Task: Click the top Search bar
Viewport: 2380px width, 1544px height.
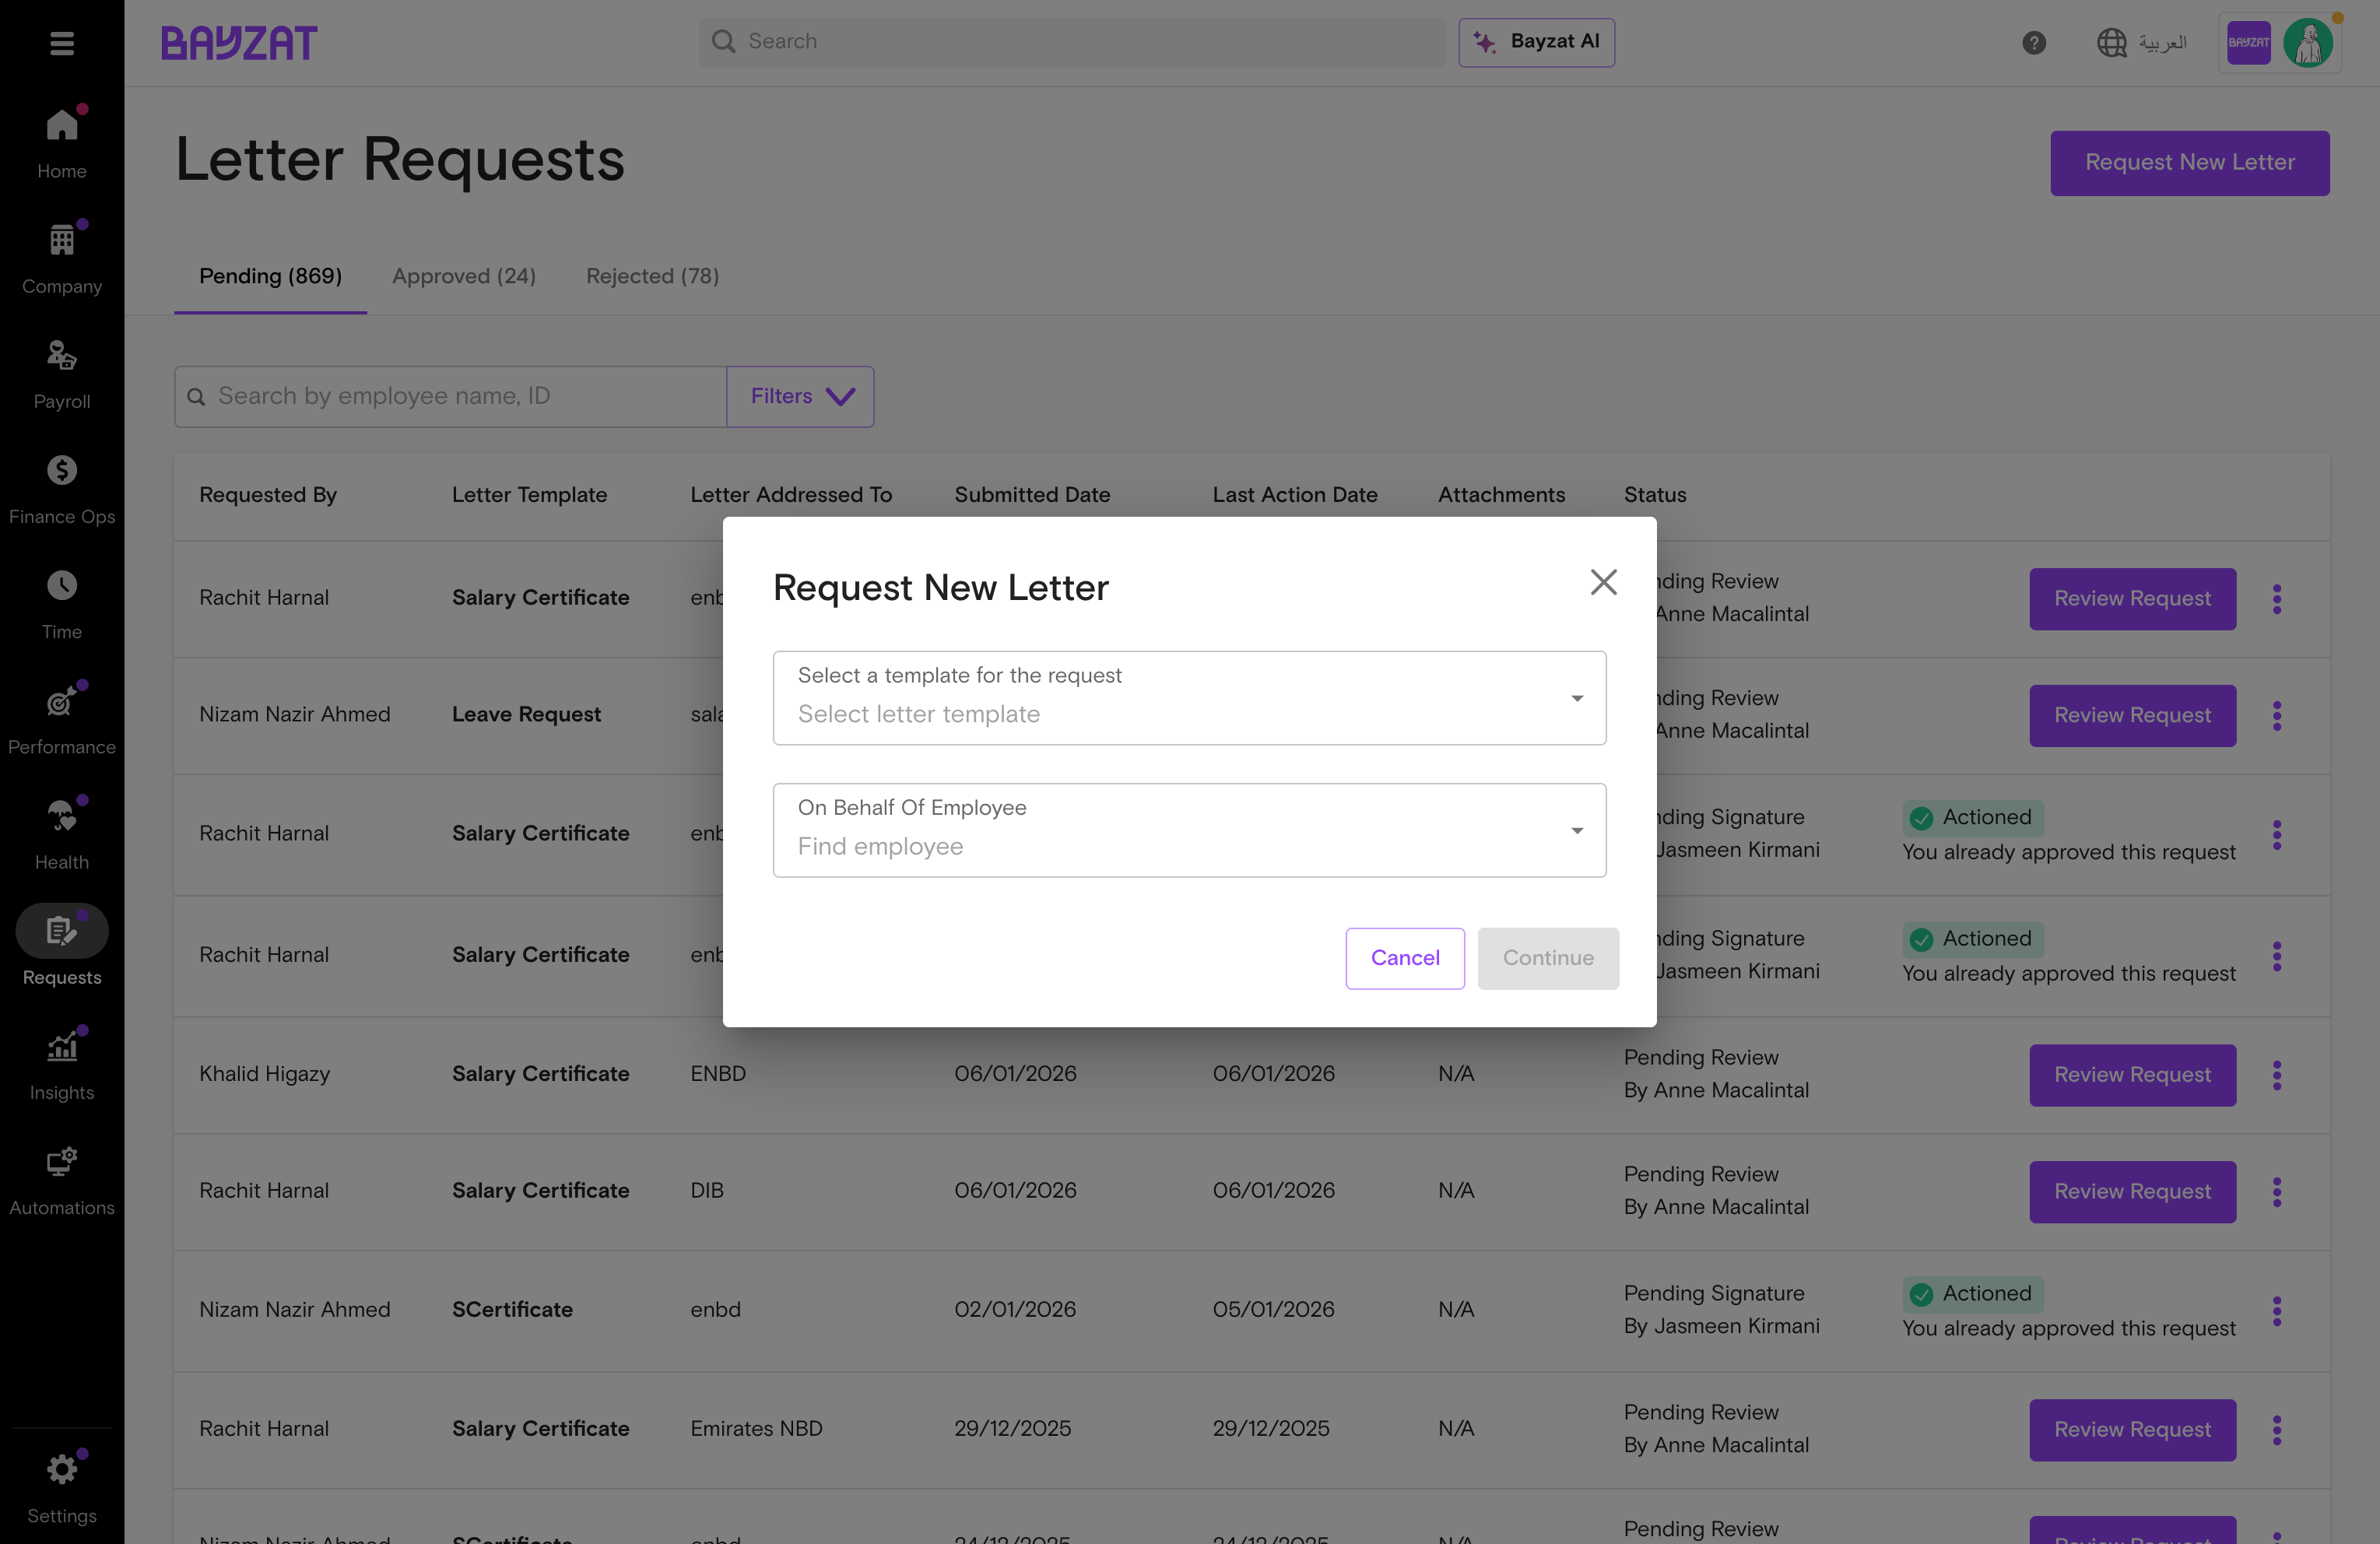Action: pos(1071,42)
